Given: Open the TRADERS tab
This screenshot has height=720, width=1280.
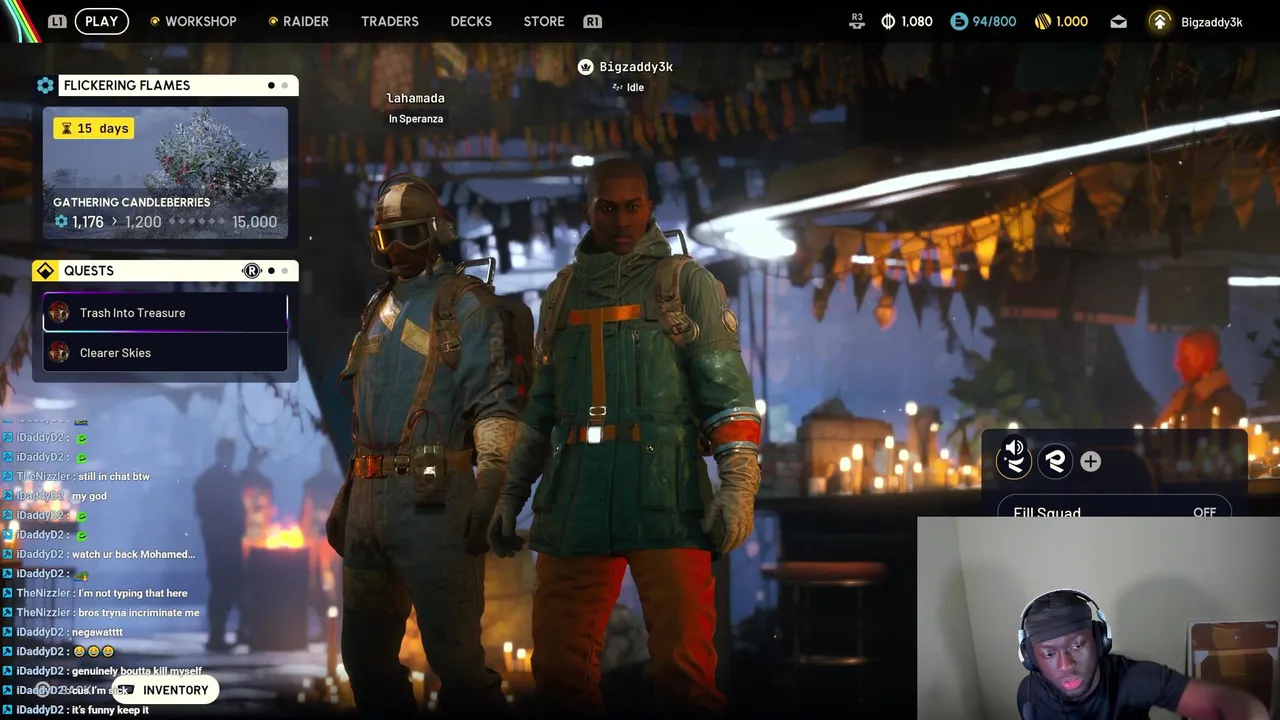Looking at the screenshot, I should pos(390,21).
